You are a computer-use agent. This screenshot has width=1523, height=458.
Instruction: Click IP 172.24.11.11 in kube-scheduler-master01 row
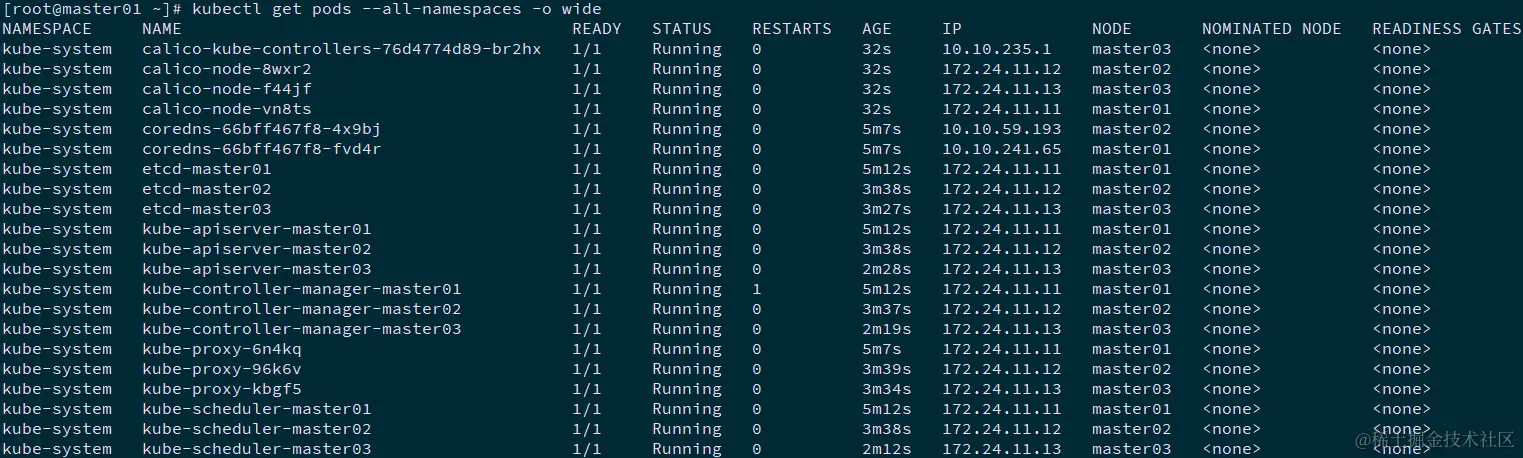pos(1002,409)
